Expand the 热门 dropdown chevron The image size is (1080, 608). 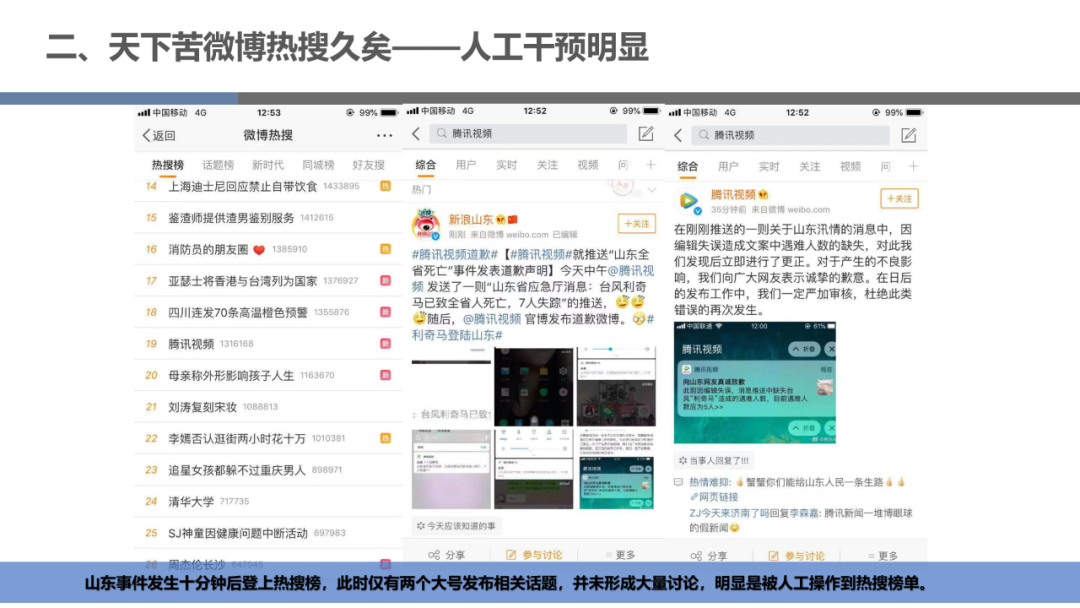click(652, 189)
